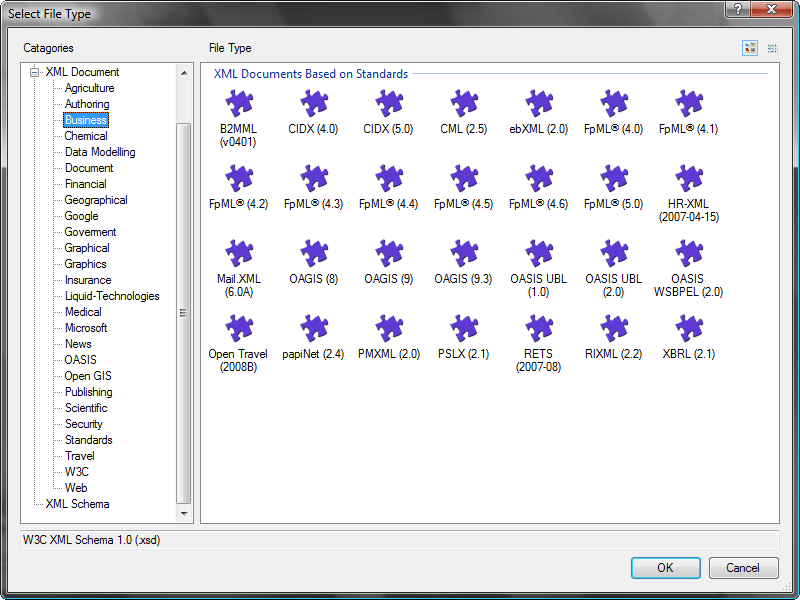Select the Financial category
Screen dimensions: 800x600
[85, 184]
